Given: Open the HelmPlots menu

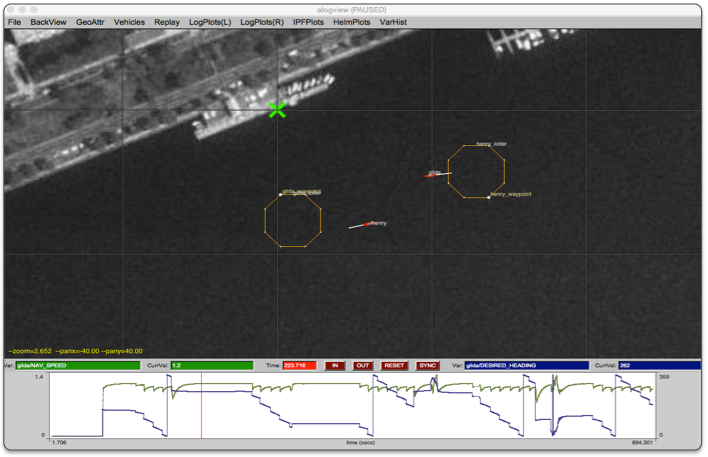Looking at the screenshot, I should pos(352,21).
